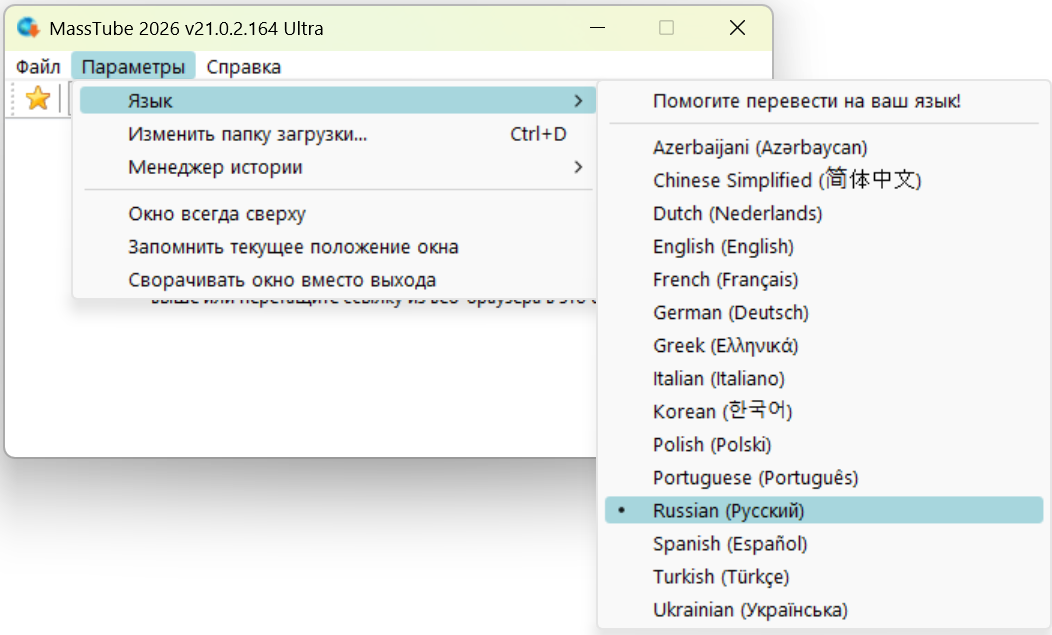Select French (Français) language
The height and width of the screenshot is (635, 1052).
click(824, 280)
